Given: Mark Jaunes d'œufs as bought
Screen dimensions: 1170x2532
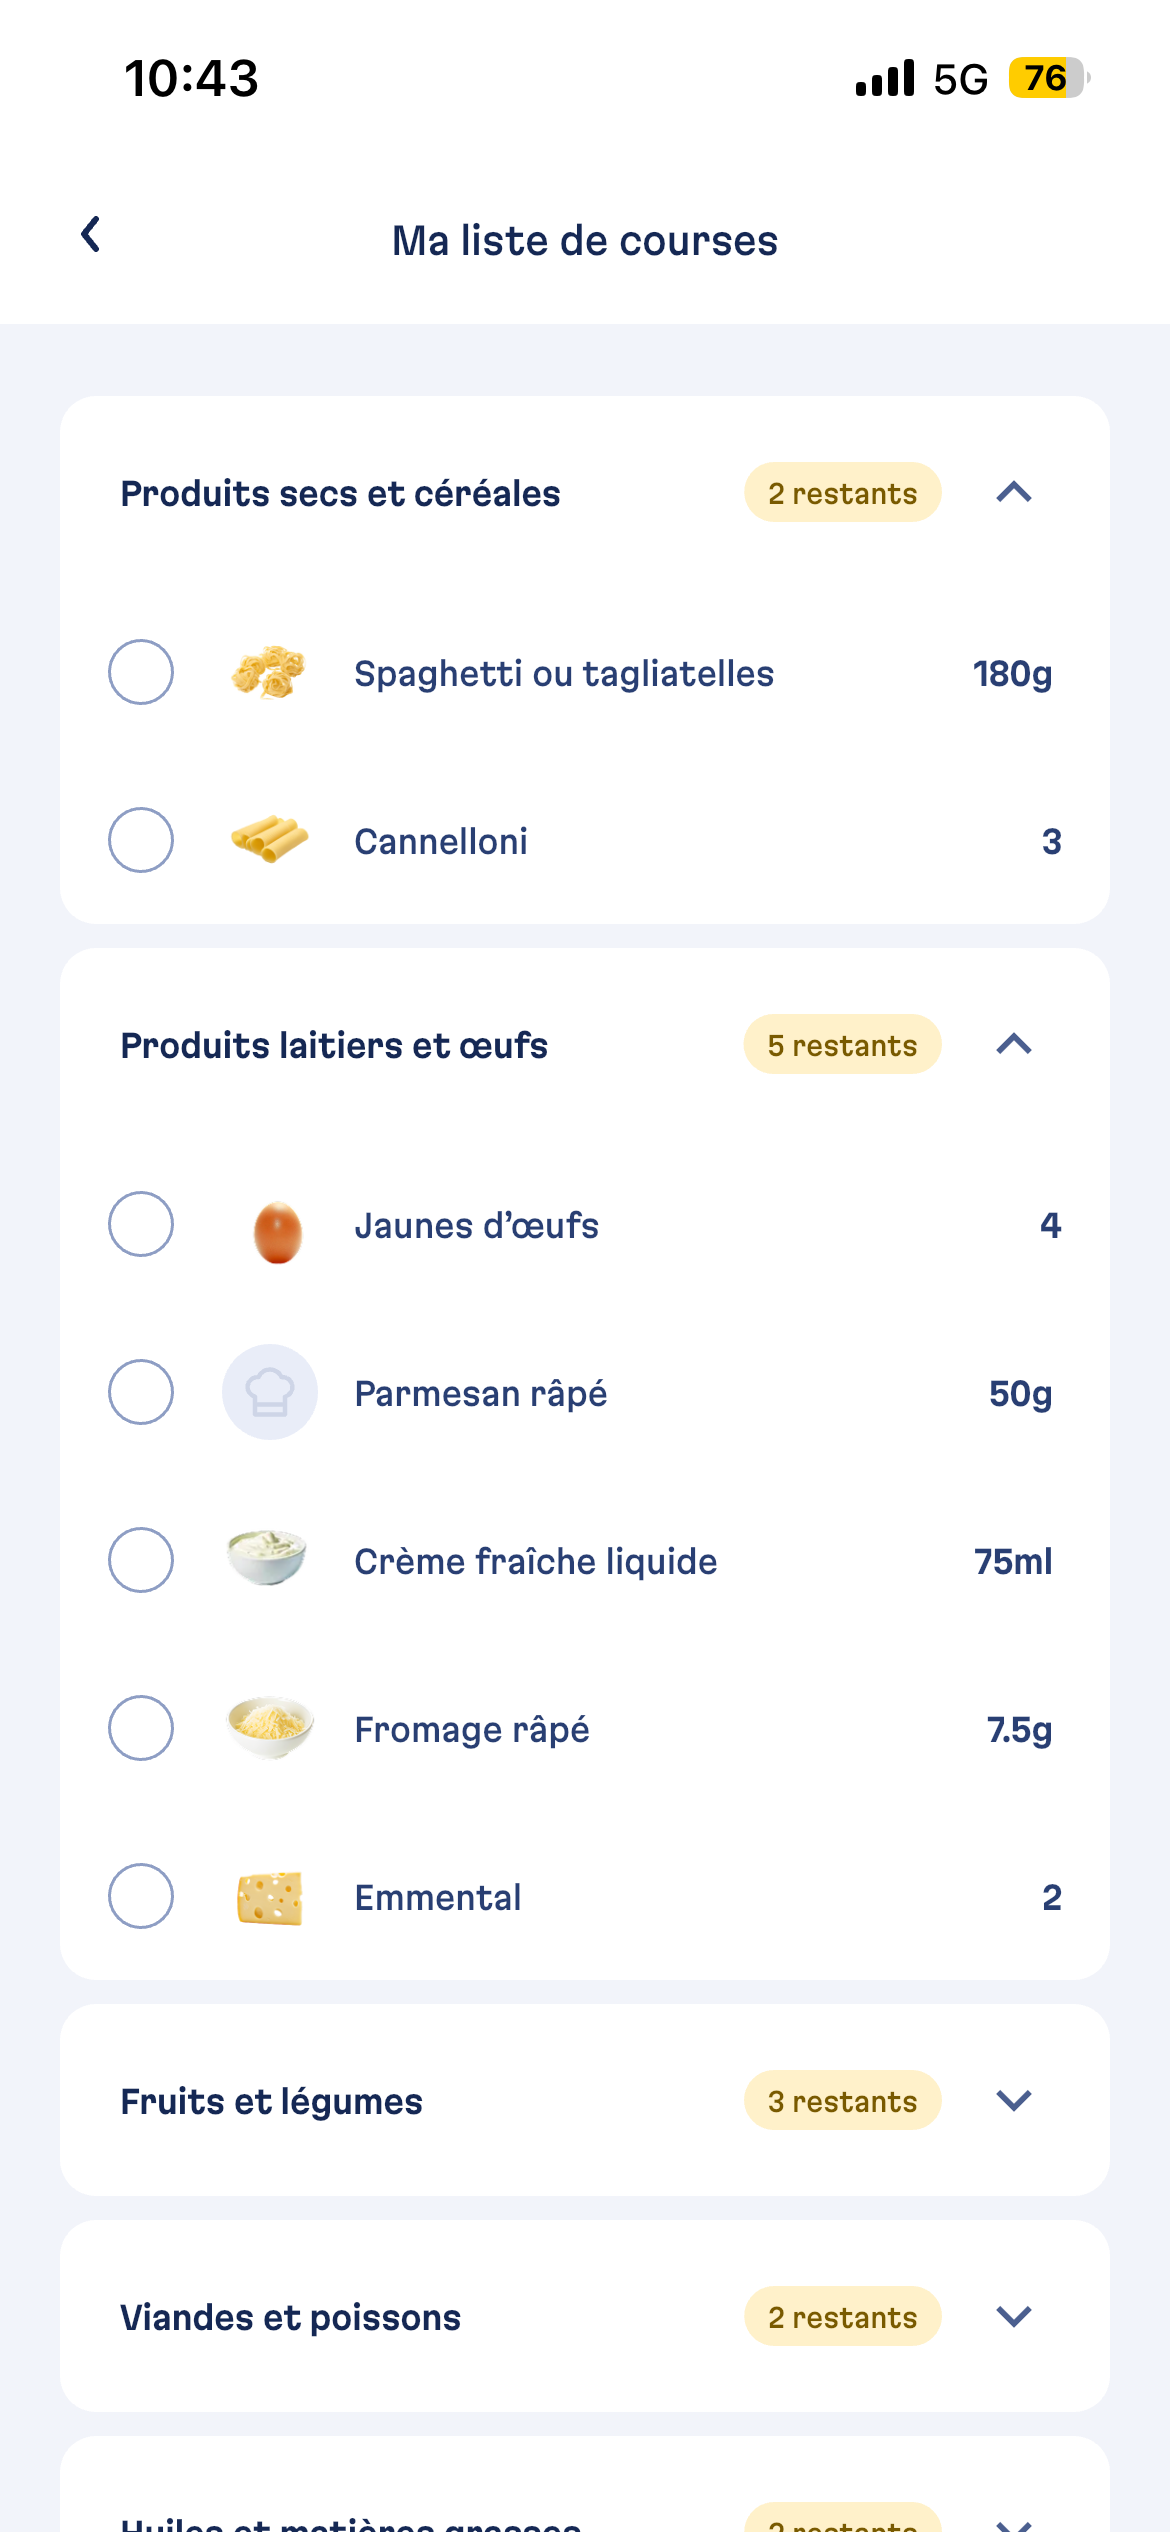Looking at the screenshot, I should 141,1224.
